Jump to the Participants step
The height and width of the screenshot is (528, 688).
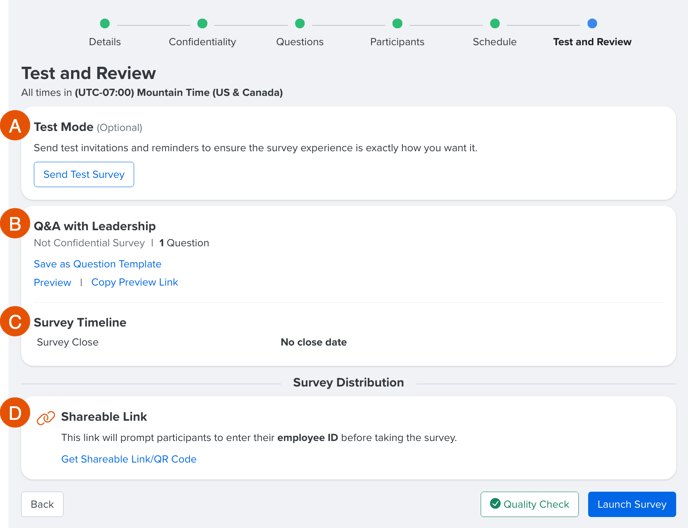tap(397, 42)
